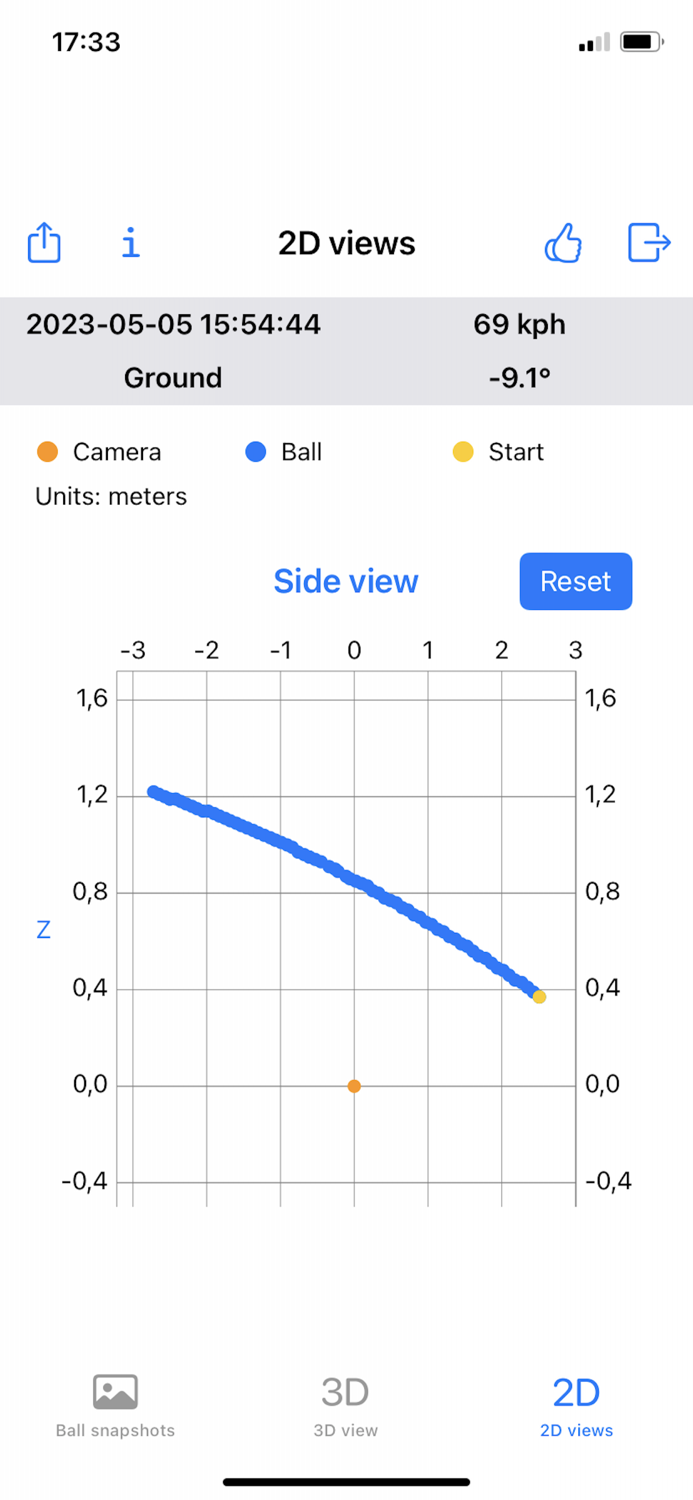Tap the 2D views tab icon

(x=576, y=1390)
